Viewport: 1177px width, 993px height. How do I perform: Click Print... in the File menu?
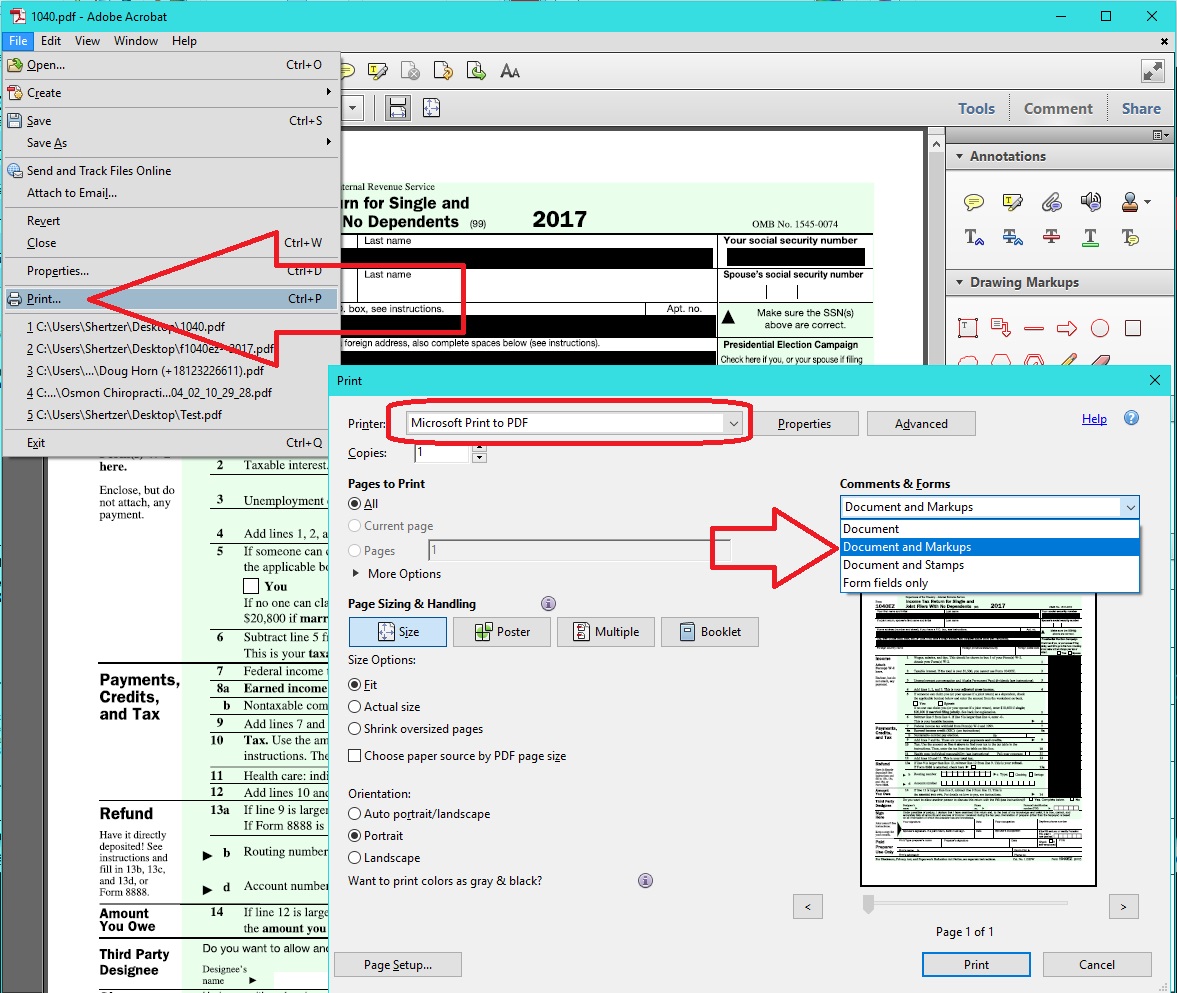pyautogui.click(x=171, y=299)
